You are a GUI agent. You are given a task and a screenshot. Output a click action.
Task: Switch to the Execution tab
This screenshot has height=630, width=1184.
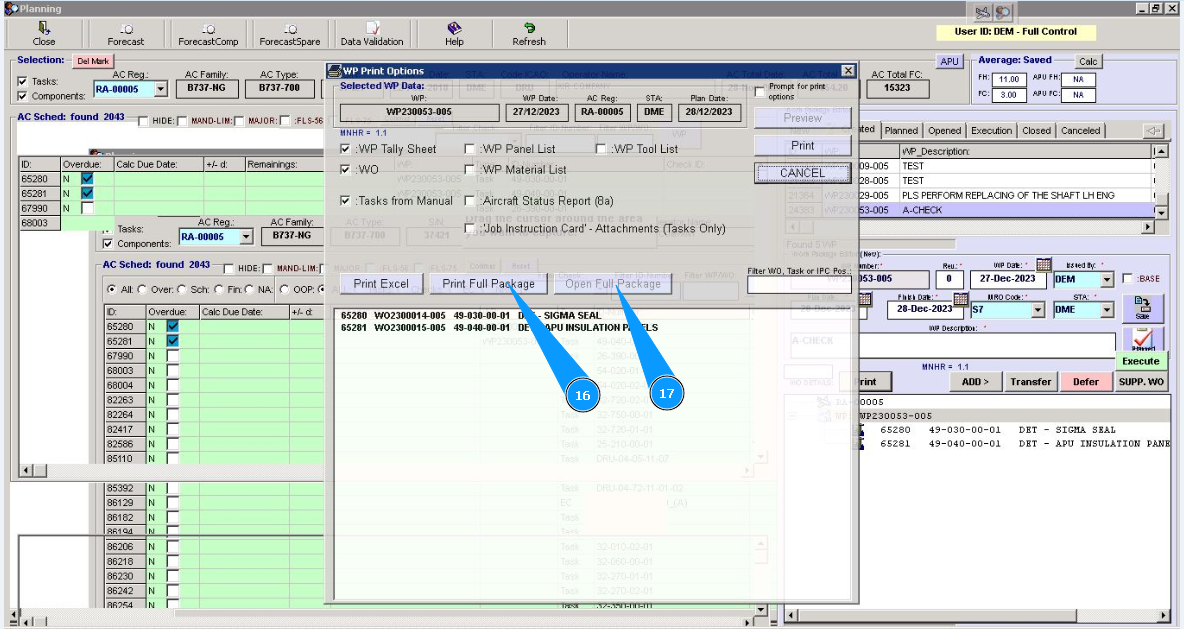[x=991, y=131]
